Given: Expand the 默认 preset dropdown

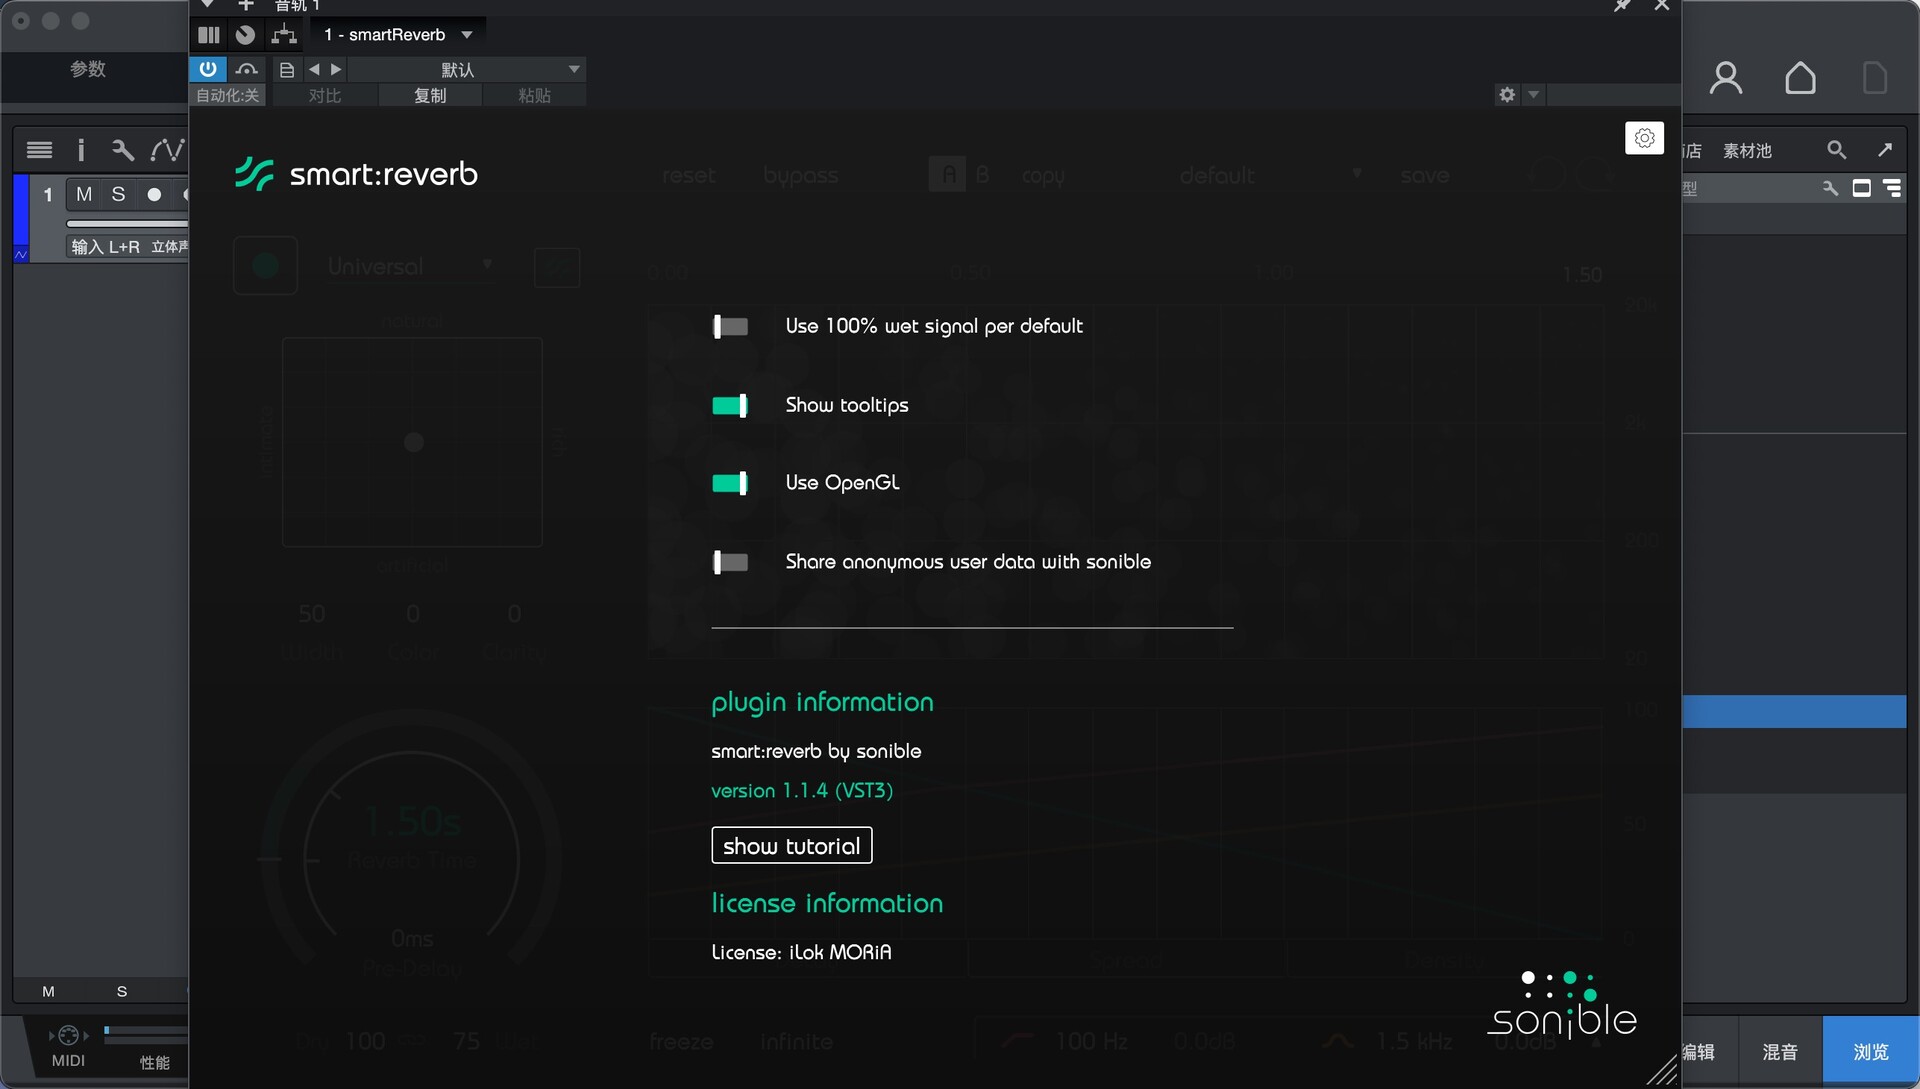Looking at the screenshot, I should click(573, 70).
